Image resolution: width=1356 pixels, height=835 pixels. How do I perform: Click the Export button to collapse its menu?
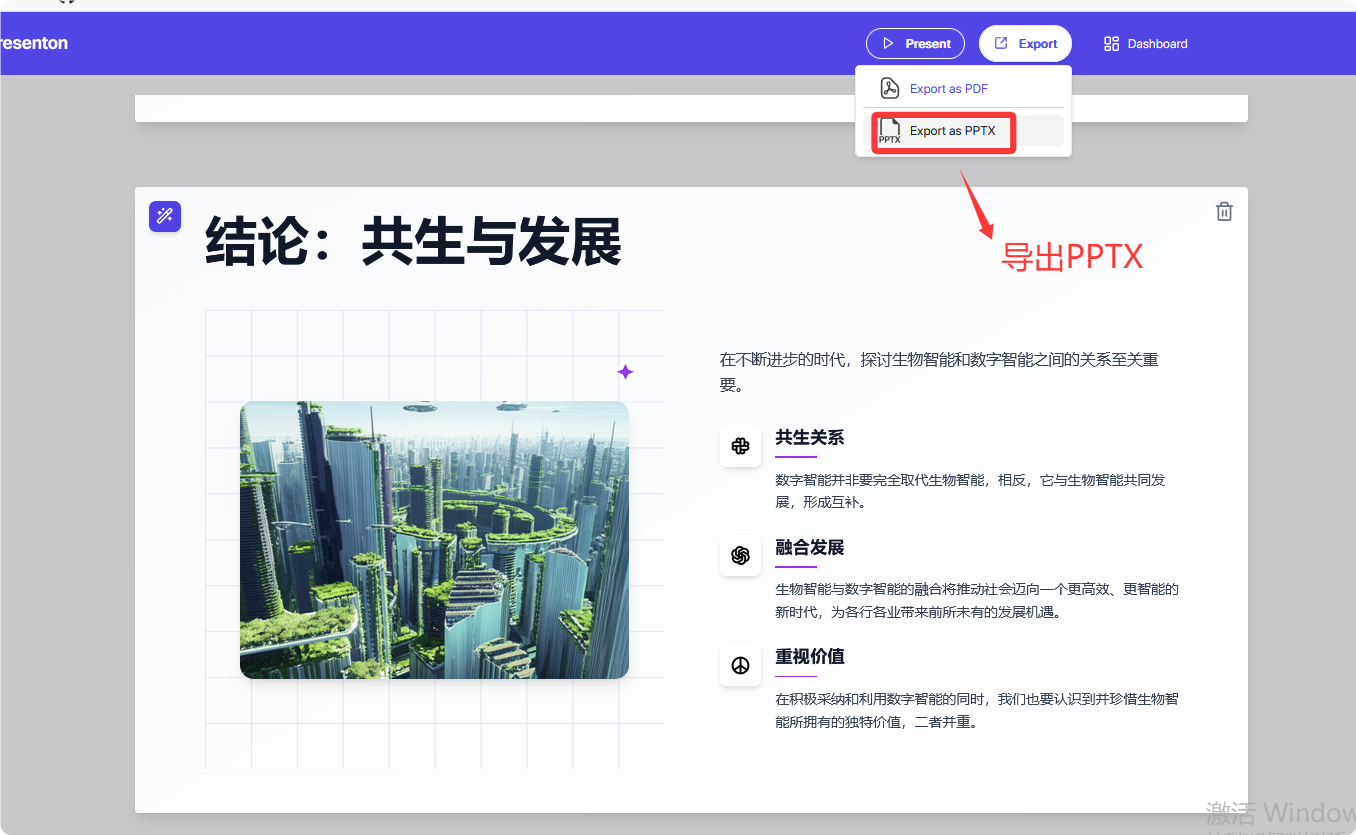1025,43
